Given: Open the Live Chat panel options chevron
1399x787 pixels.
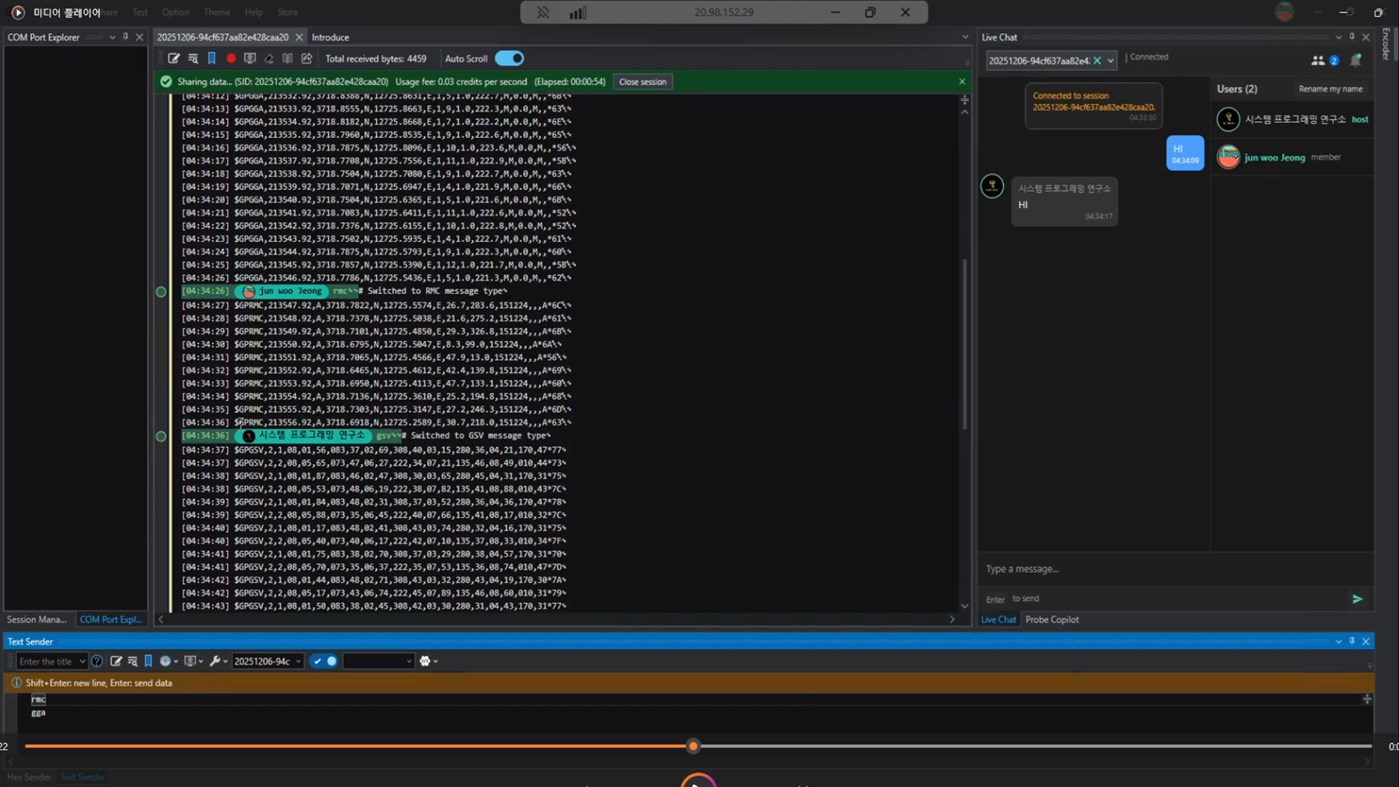Looking at the screenshot, I should point(1339,37).
